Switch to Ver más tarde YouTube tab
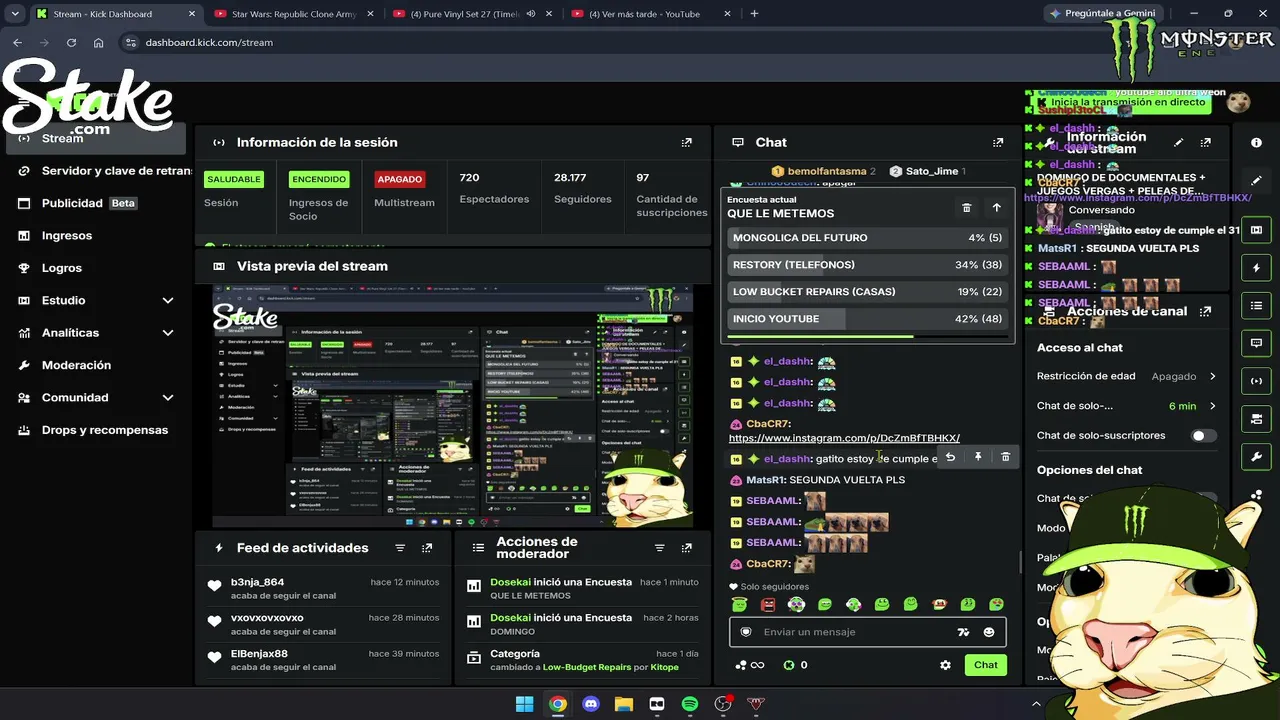 point(648,14)
